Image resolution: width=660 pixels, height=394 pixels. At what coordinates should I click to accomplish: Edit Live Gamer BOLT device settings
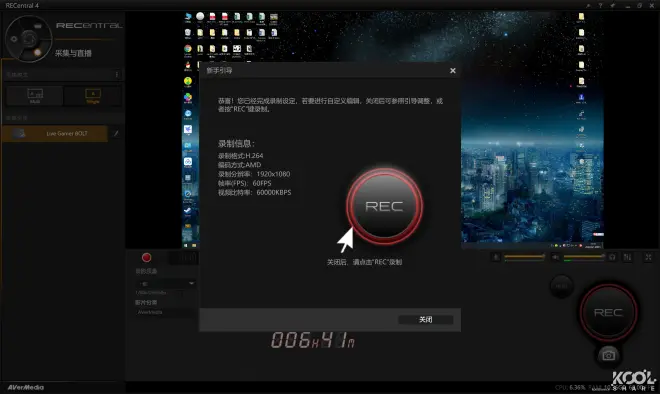116,133
